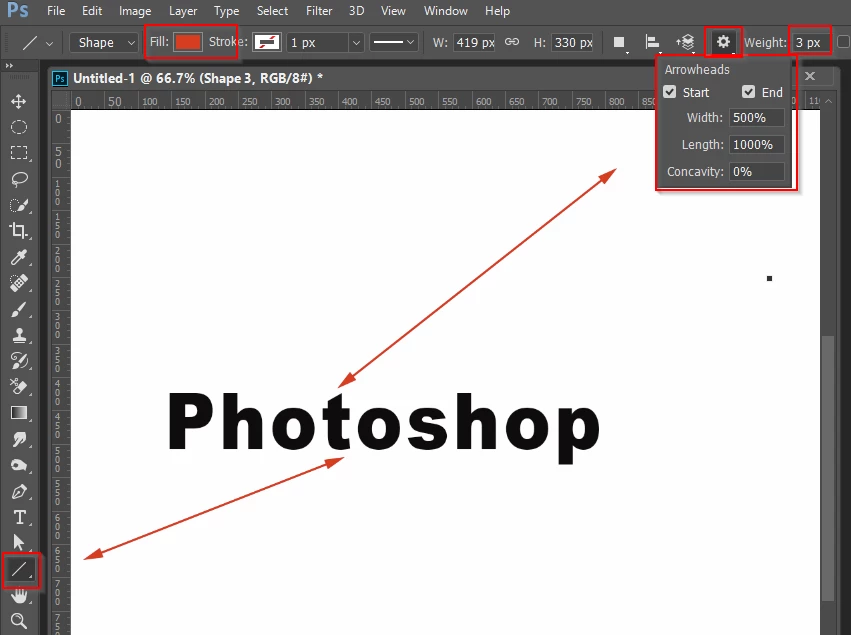Click the link width and height icon
Viewport: 851px width, 635px height.
coord(512,42)
